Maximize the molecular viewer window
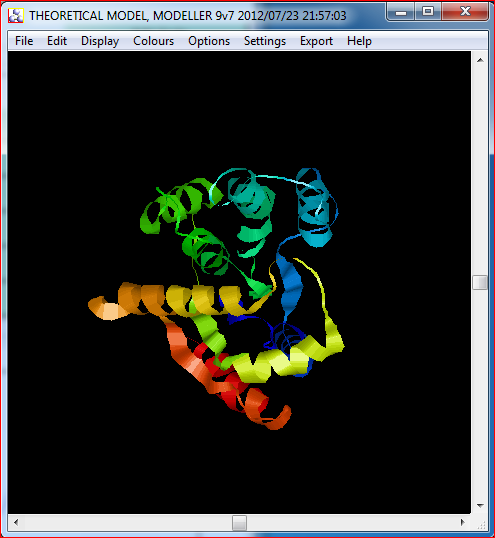The width and height of the screenshot is (495, 538). pyautogui.click(x=428, y=12)
